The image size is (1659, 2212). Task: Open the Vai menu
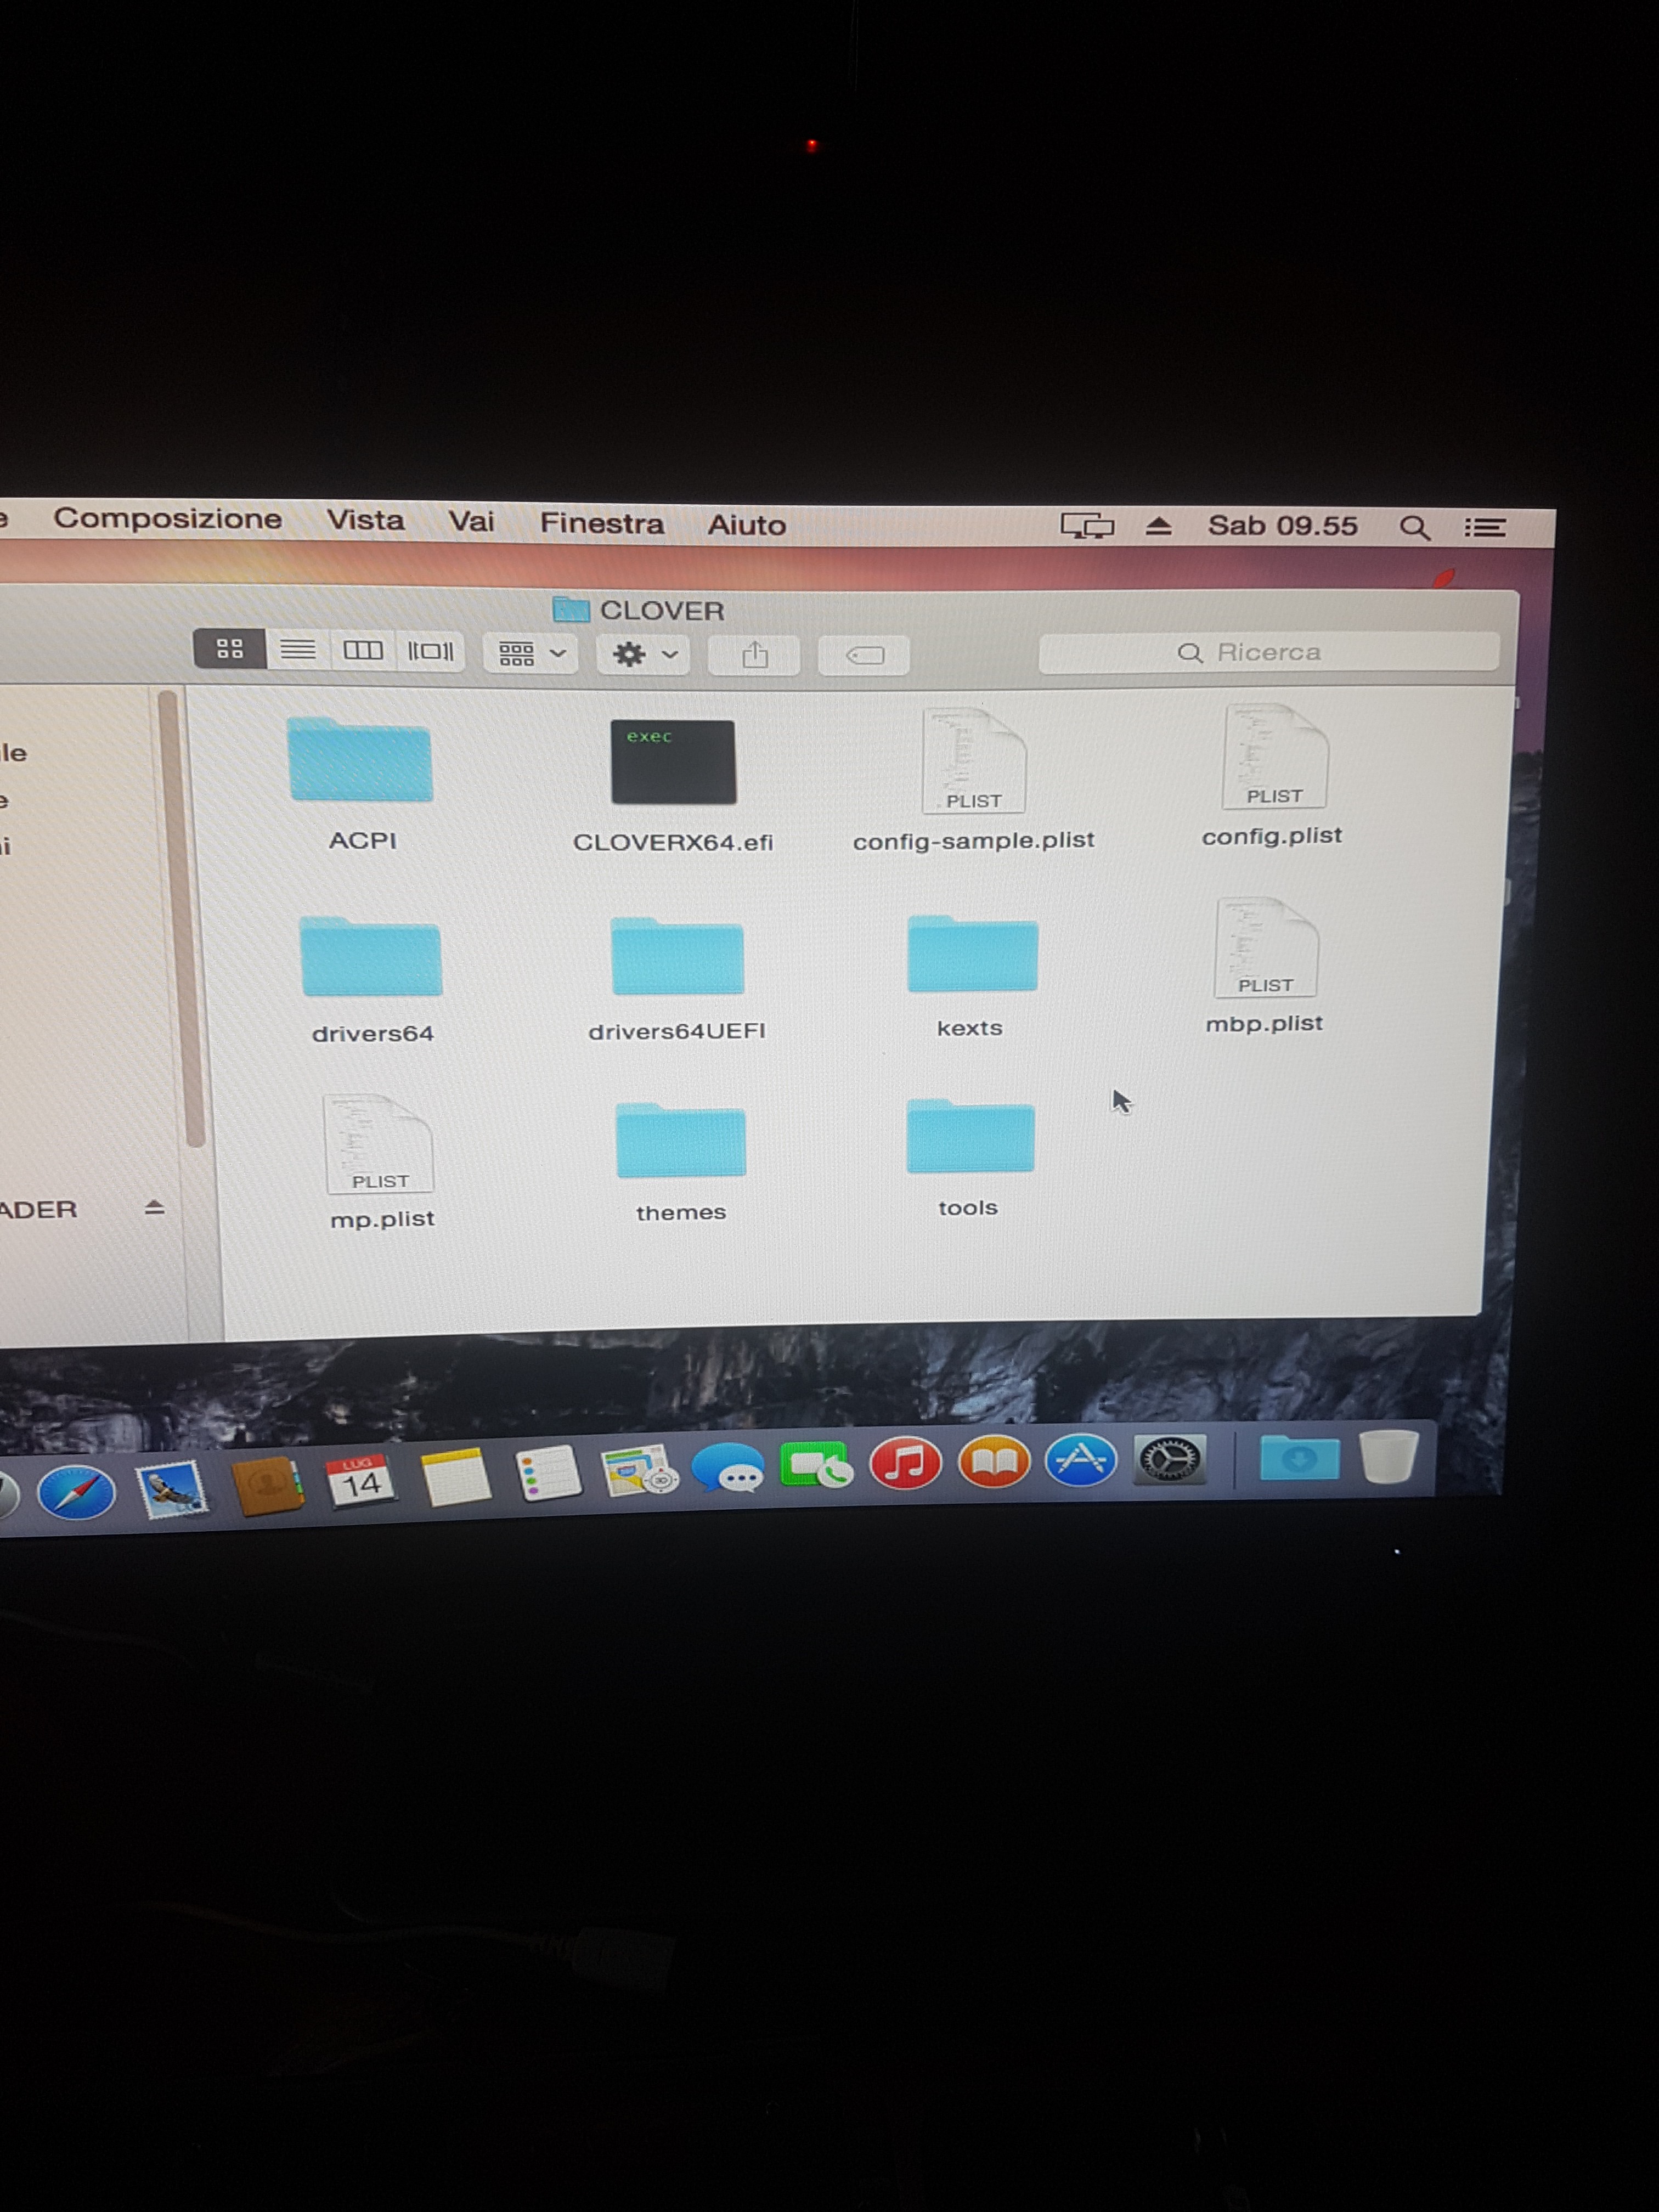click(x=471, y=521)
